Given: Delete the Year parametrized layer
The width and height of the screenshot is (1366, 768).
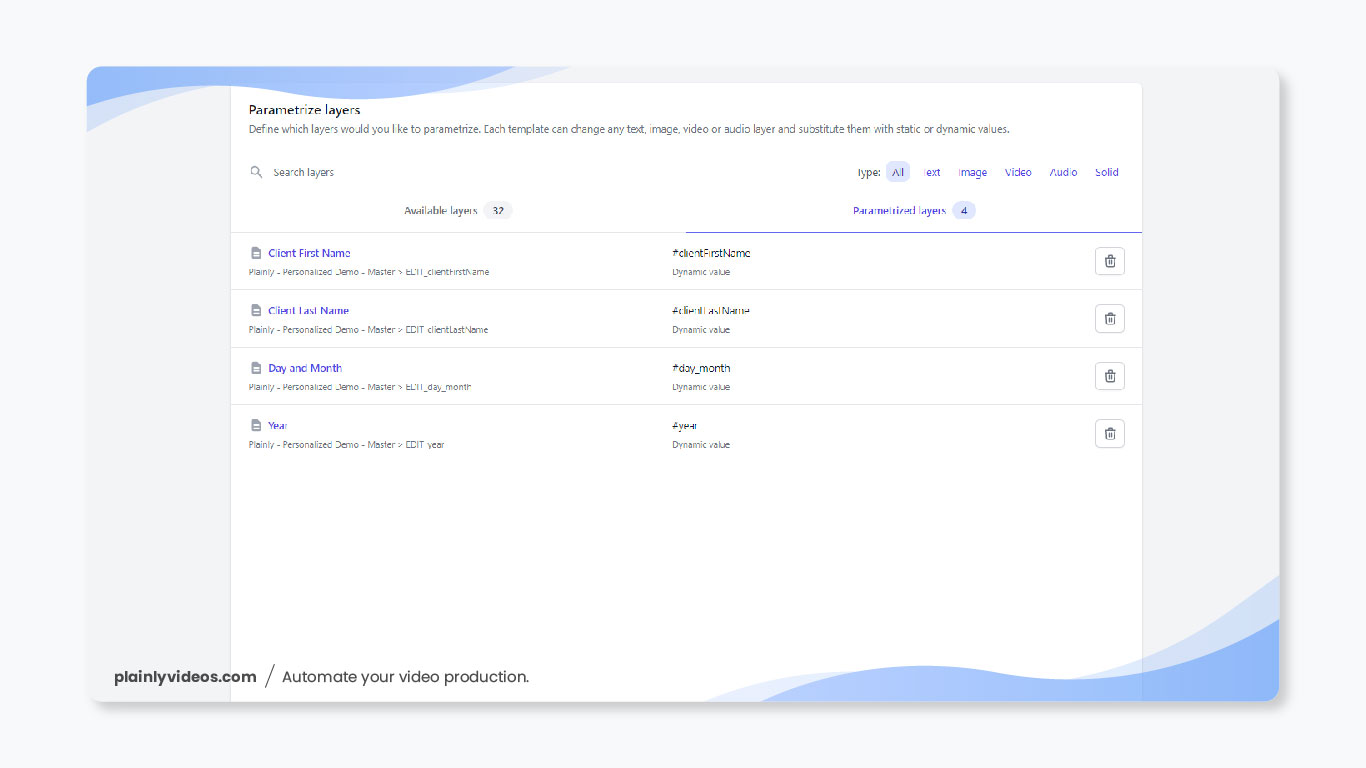Looking at the screenshot, I should tap(1109, 434).
